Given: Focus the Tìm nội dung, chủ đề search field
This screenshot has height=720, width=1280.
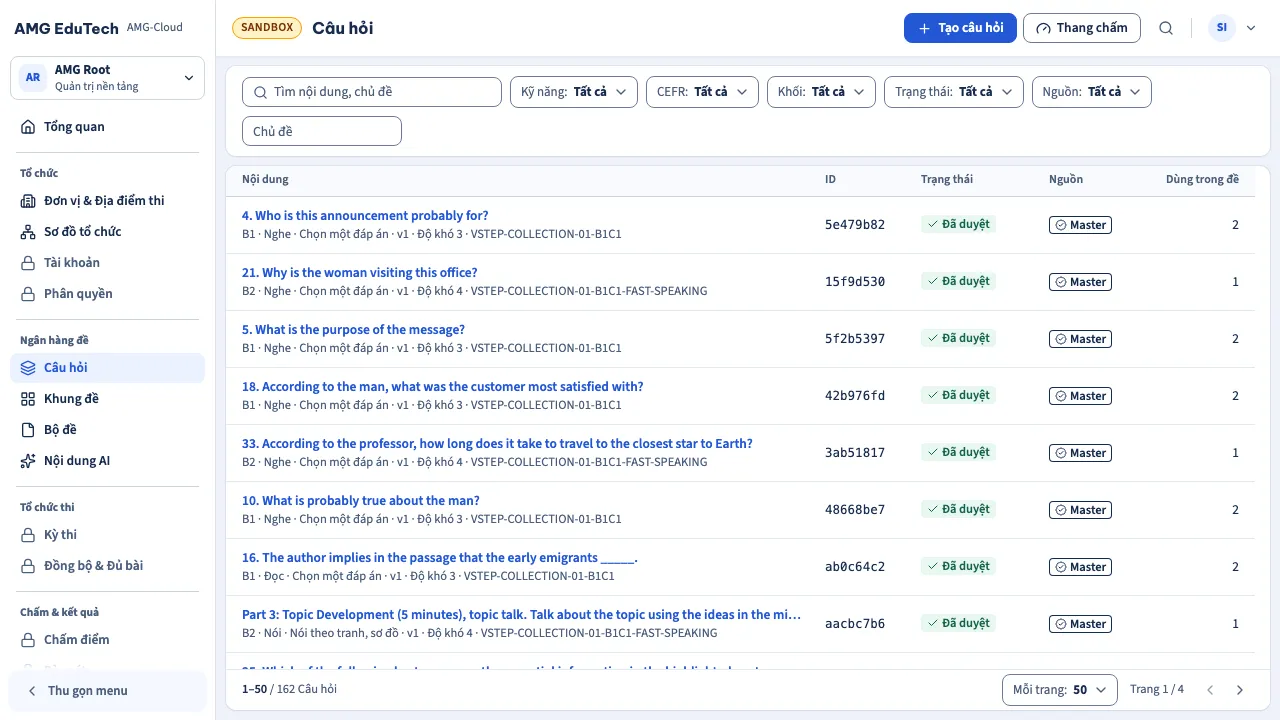Looking at the screenshot, I should [x=372, y=92].
